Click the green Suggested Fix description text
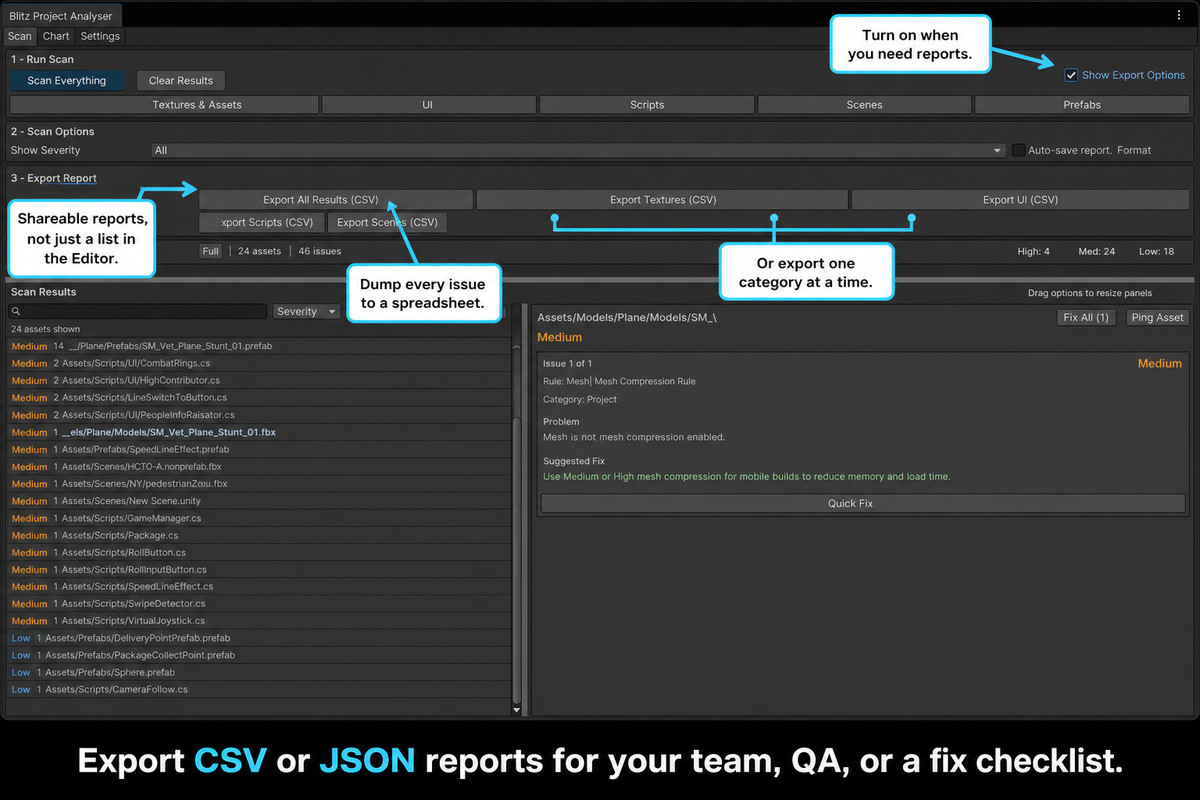Image resolution: width=1200 pixels, height=800 pixels. (x=746, y=476)
